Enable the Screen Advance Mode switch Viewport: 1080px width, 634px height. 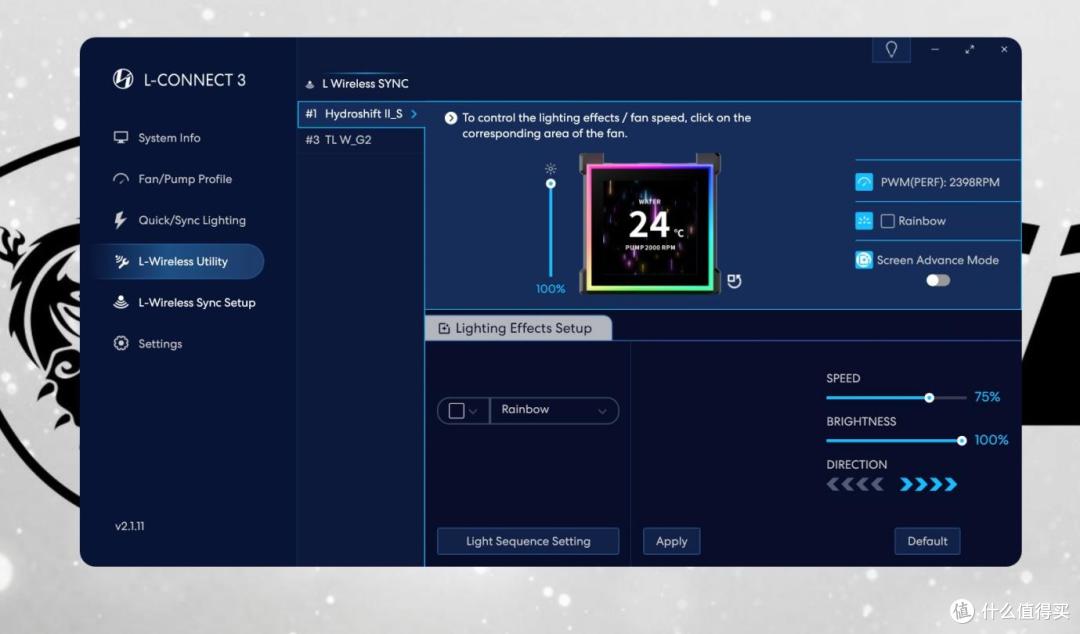(x=938, y=280)
